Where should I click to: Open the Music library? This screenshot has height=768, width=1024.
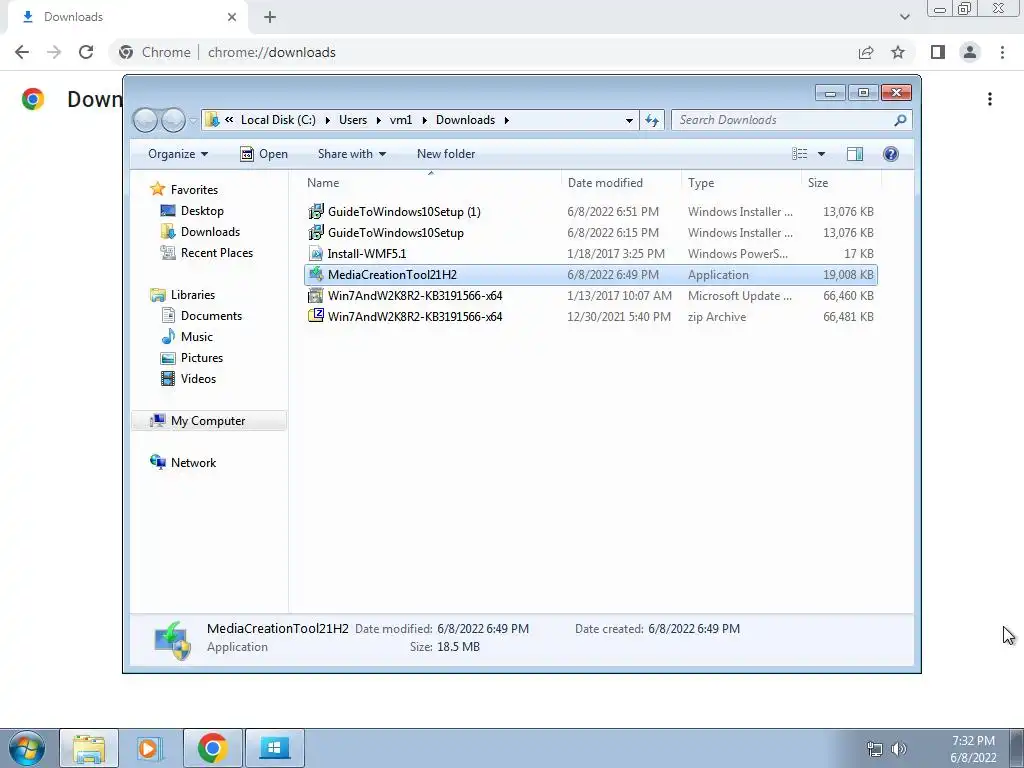click(x=197, y=336)
